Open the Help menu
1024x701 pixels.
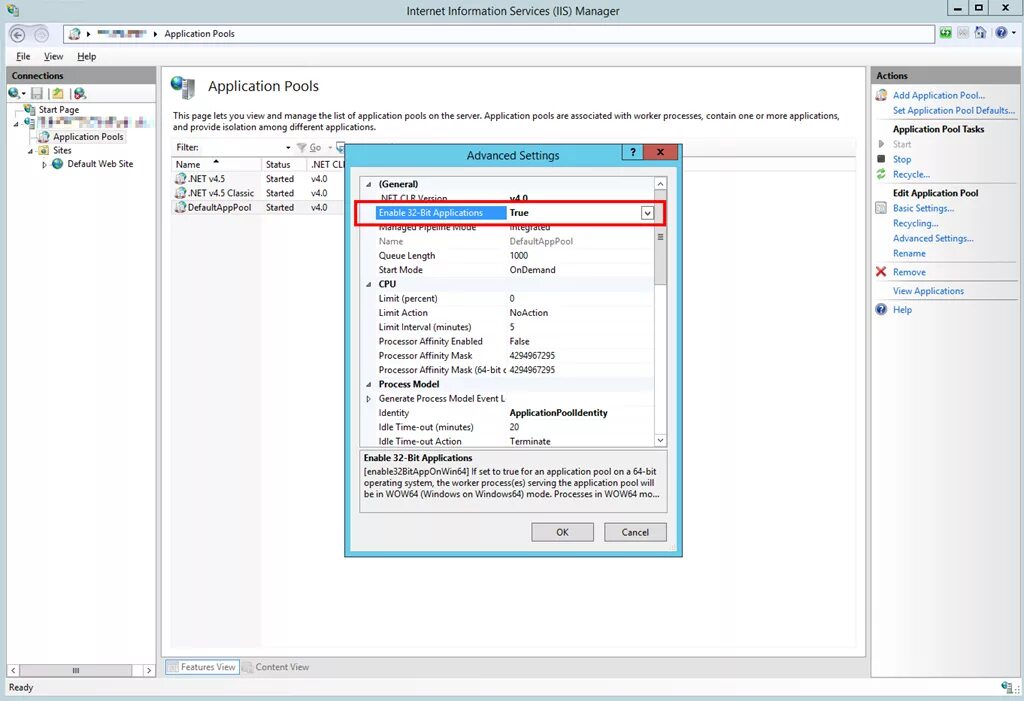pos(86,56)
